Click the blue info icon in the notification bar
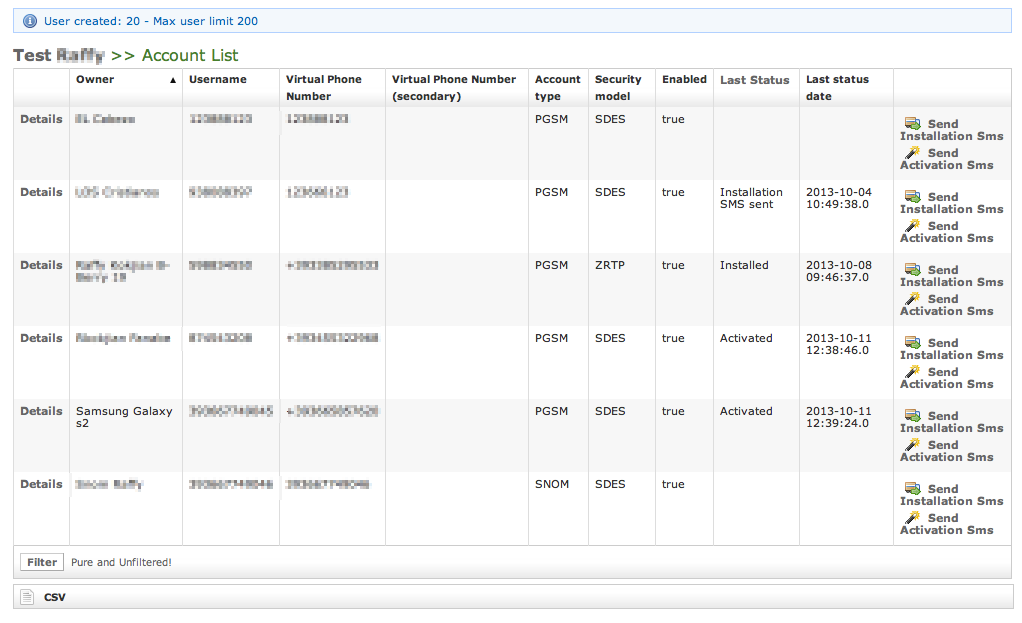This screenshot has width=1022, height=623. pyautogui.click(x=30, y=21)
